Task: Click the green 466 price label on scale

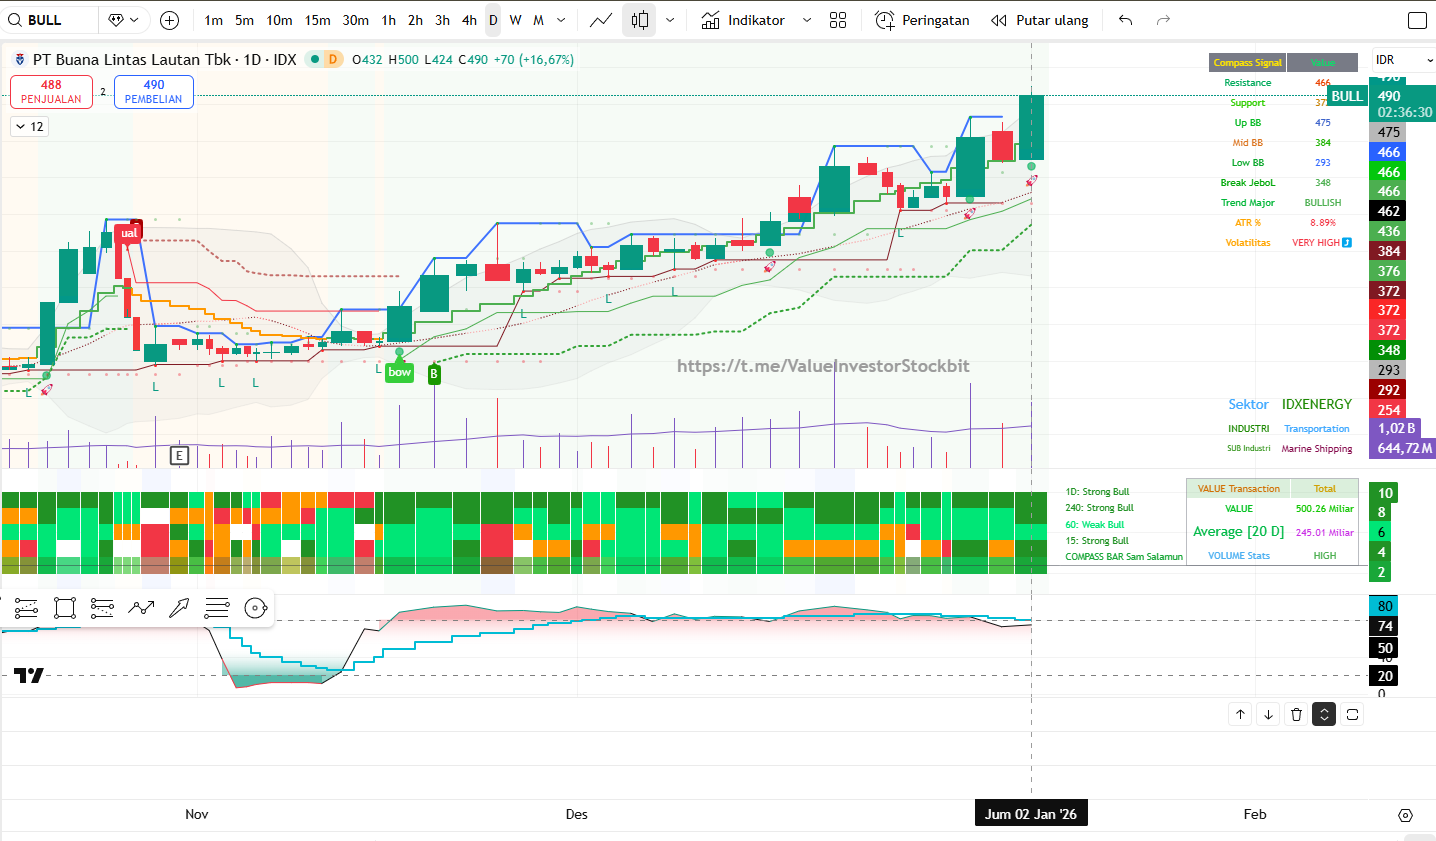Action: (x=1388, y=172)
